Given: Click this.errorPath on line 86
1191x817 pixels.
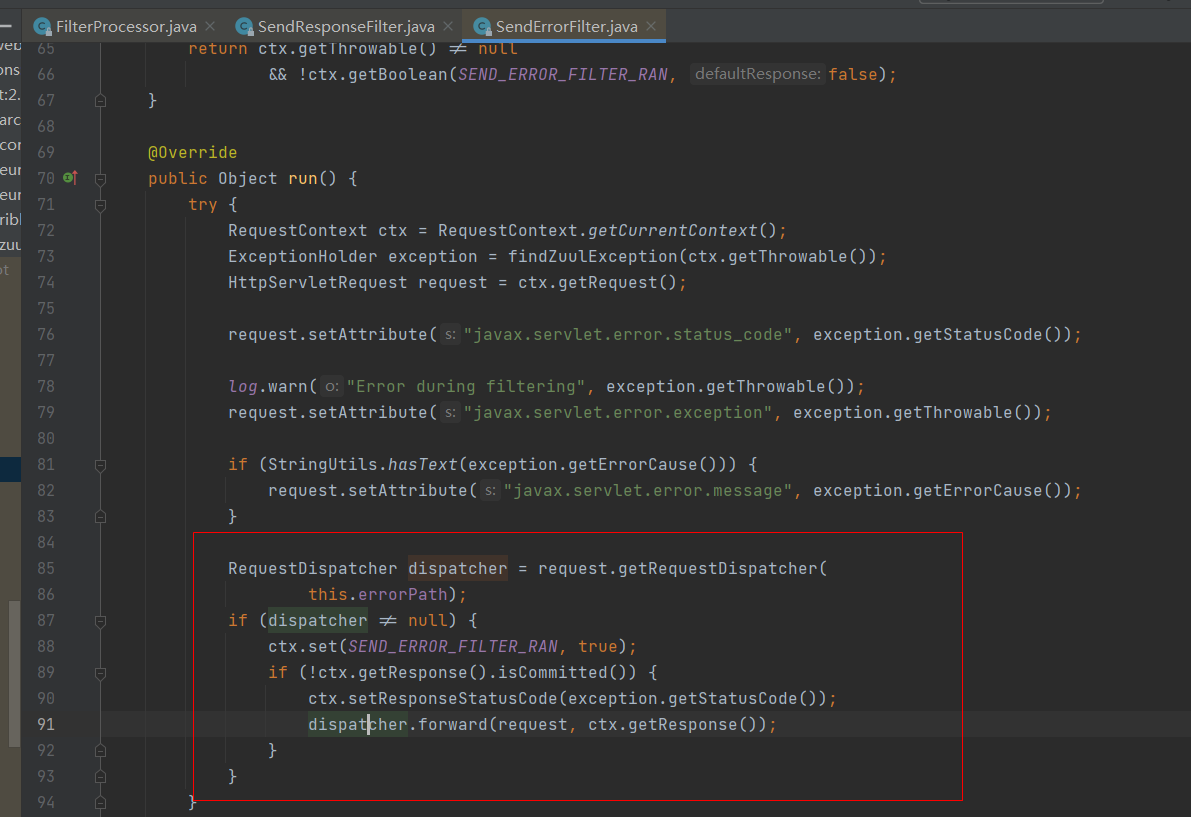Looking at the screenshot, I should tap(377, 595).
